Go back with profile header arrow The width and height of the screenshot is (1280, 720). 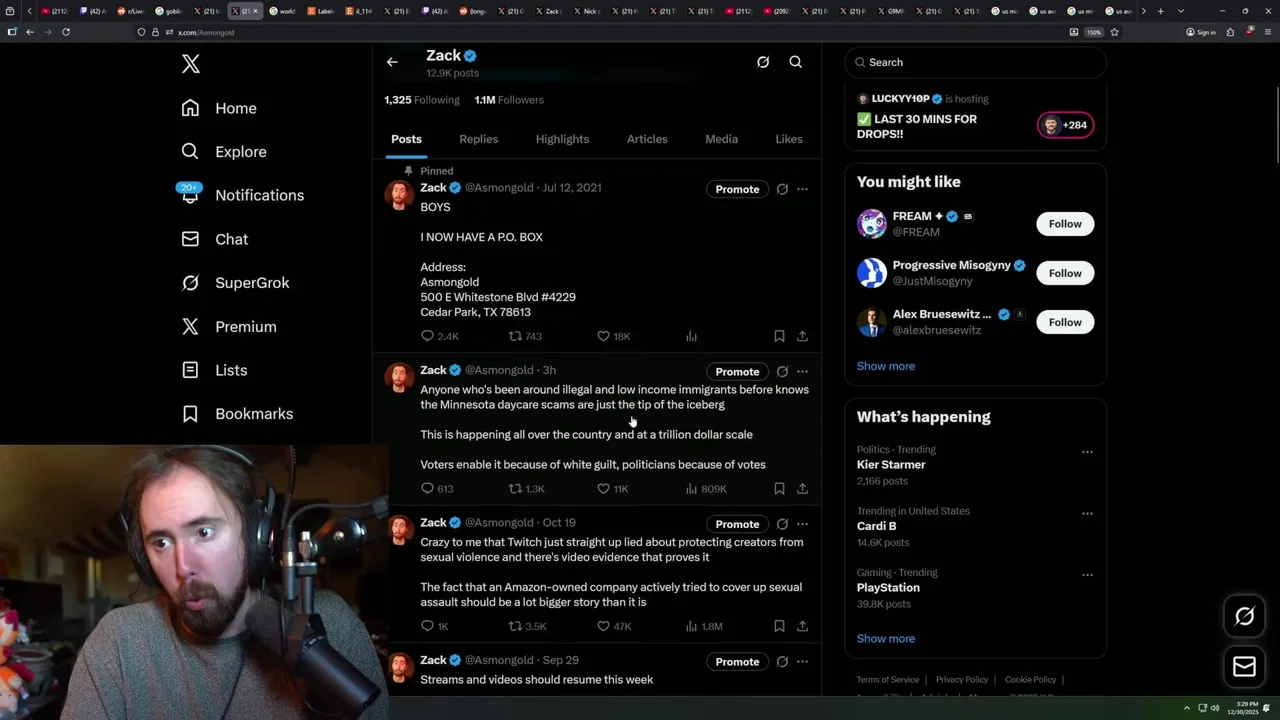[392, 62]
